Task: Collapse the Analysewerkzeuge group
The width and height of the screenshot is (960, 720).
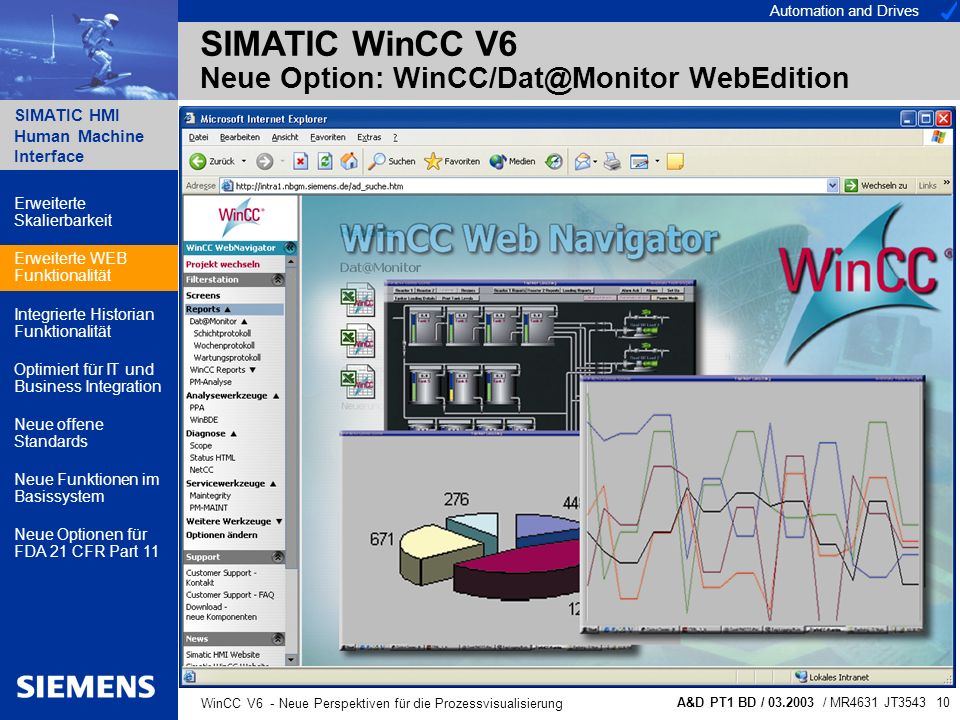Action: [x=276, y=396]
